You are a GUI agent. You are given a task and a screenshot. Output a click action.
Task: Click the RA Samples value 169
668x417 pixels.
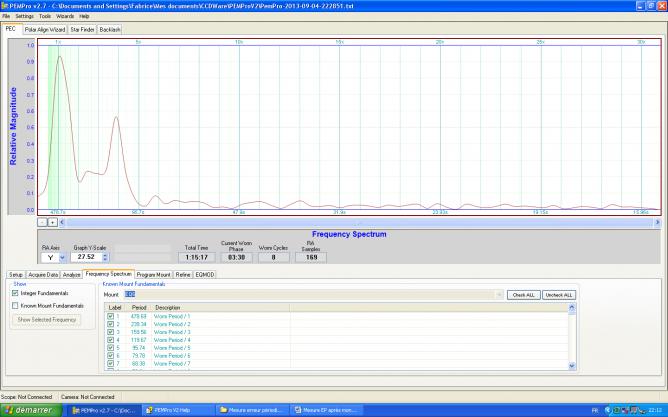coord(311,257)
